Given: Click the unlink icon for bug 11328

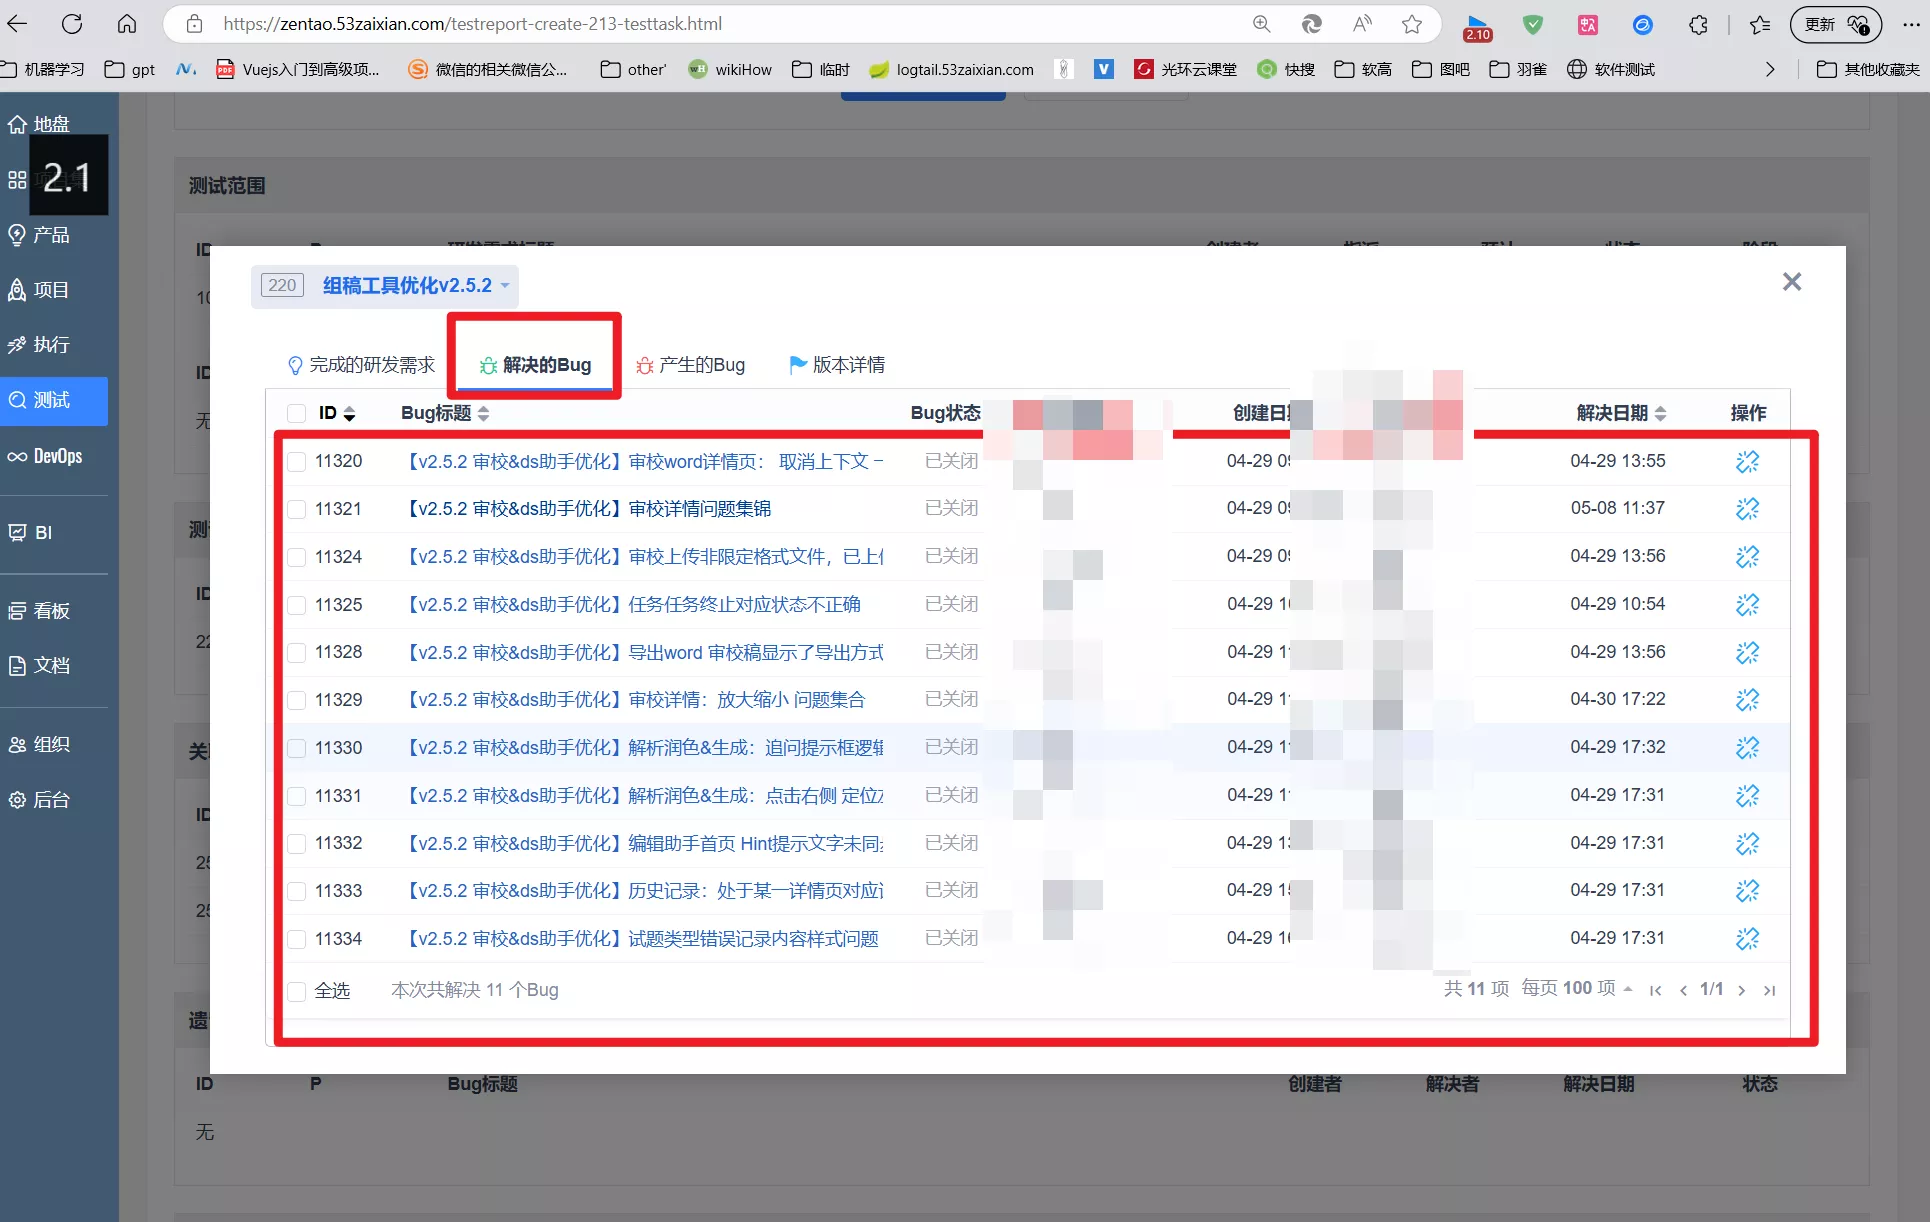Looking at the screenshot, I should click(1747, 652).
